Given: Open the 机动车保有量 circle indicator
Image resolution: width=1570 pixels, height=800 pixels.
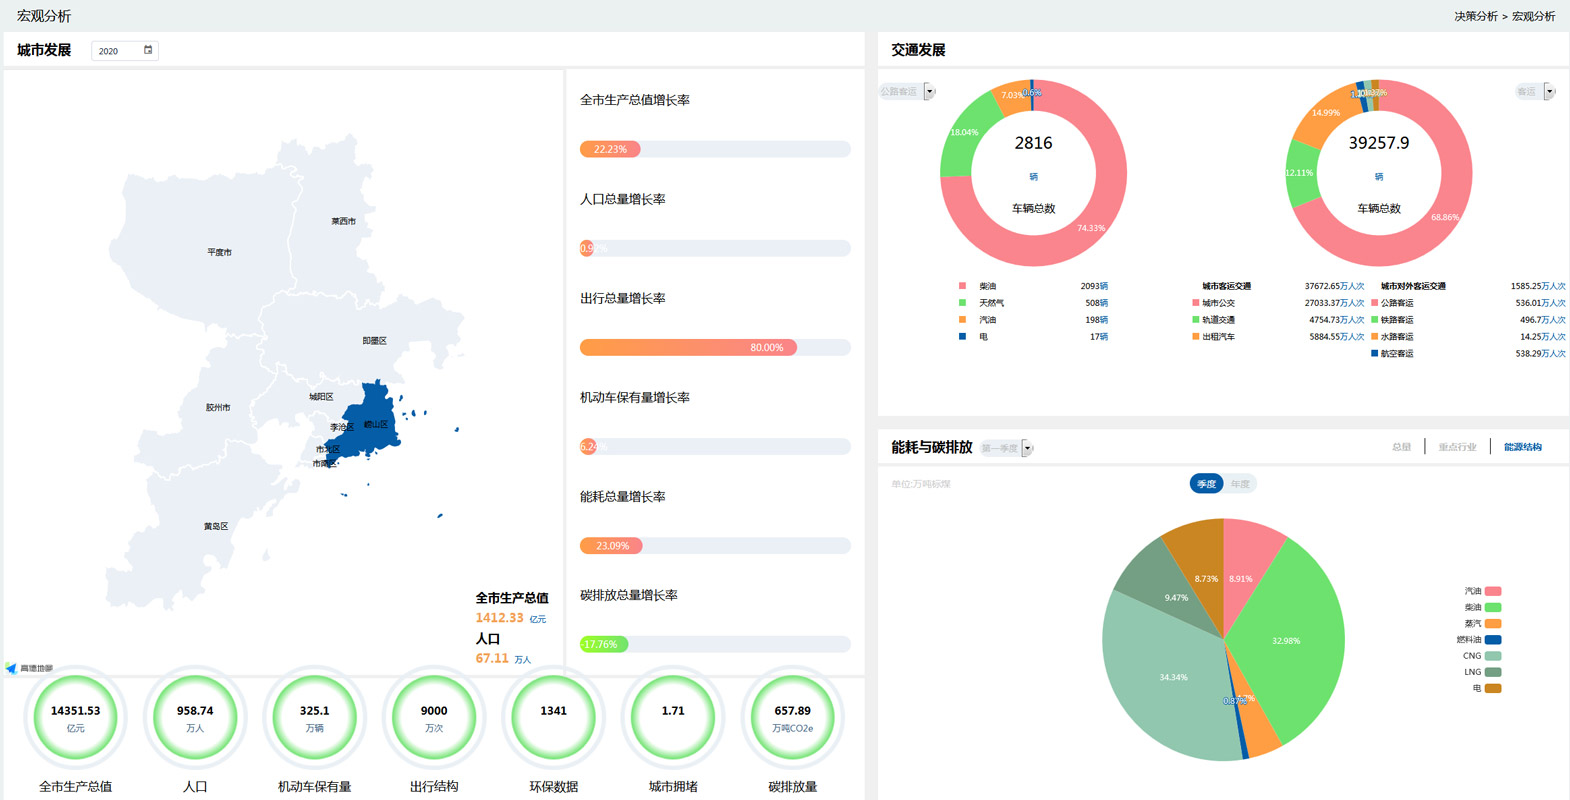Looking at the screenshot, I should click(314, 718).
